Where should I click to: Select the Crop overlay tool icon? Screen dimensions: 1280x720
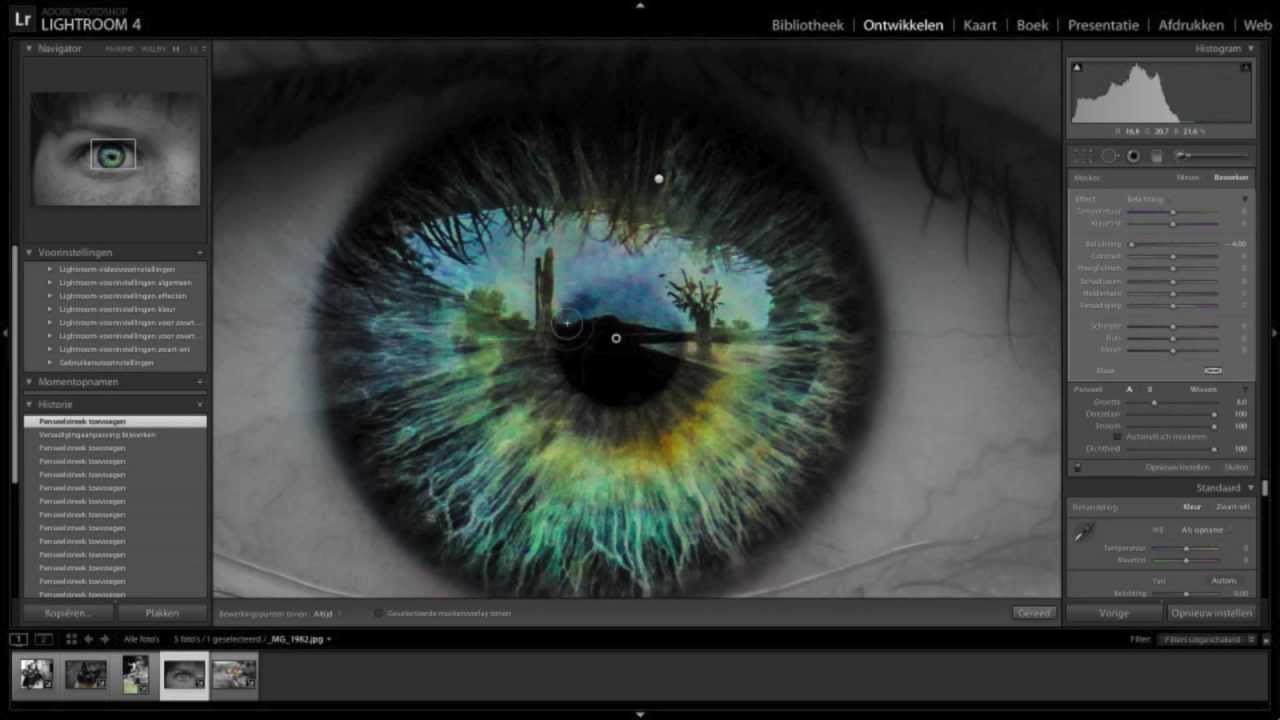pyautogui.click(x=1083, y=156)
